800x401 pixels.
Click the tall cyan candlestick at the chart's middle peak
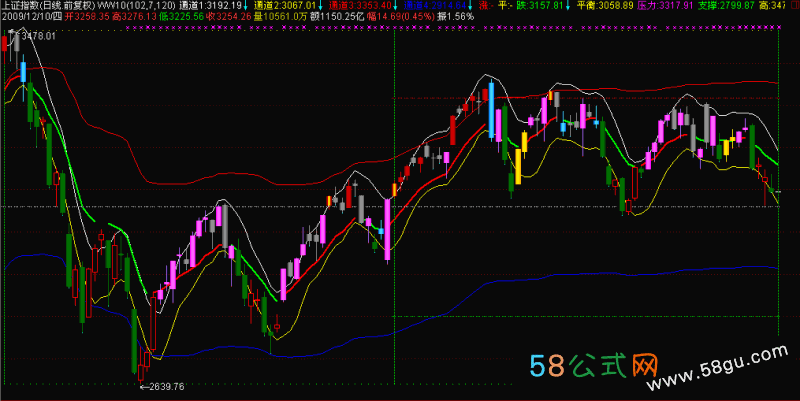pyautogui.click(x=491, y=110)
